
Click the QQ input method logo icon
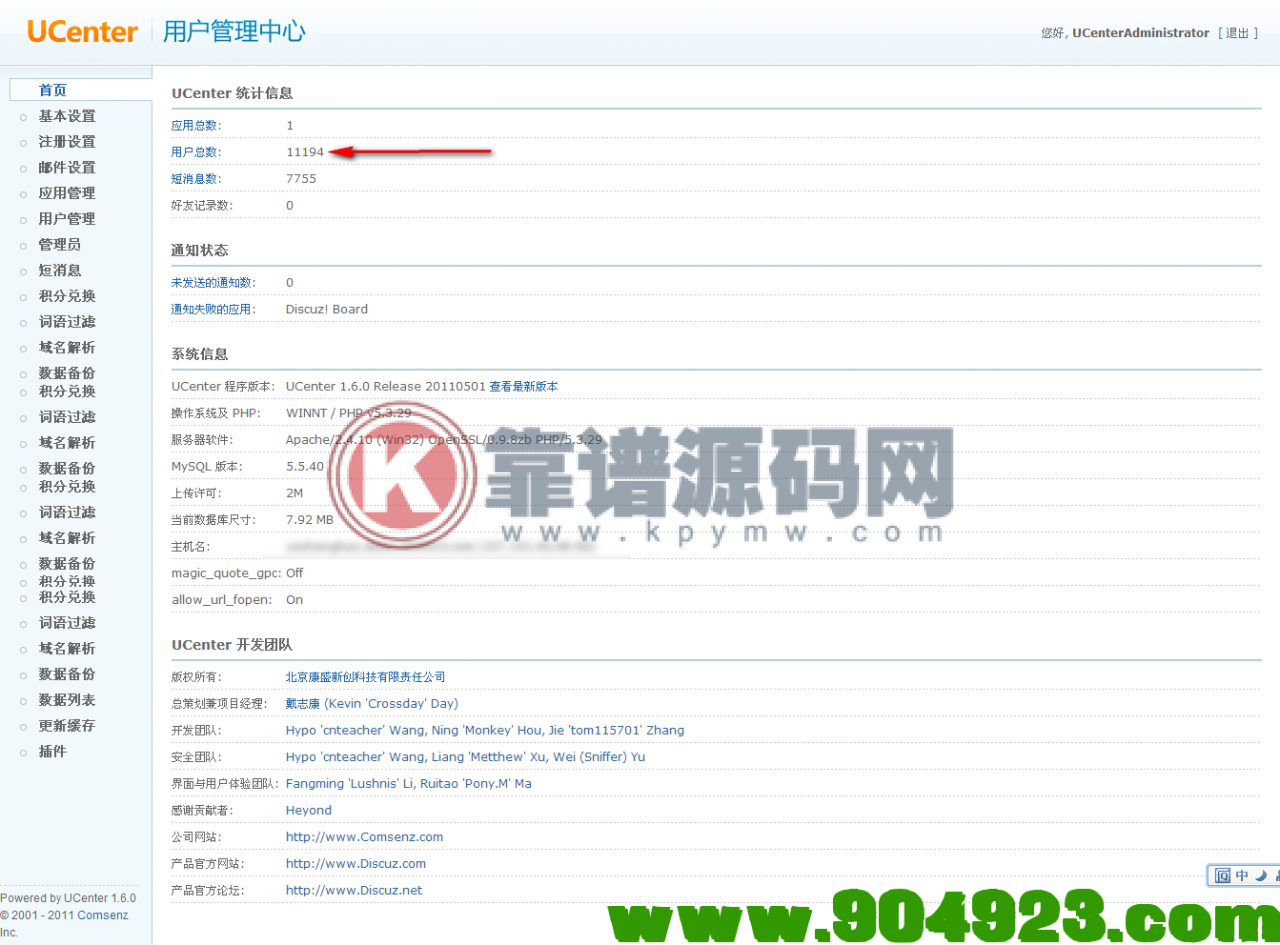coord(1222,875)
